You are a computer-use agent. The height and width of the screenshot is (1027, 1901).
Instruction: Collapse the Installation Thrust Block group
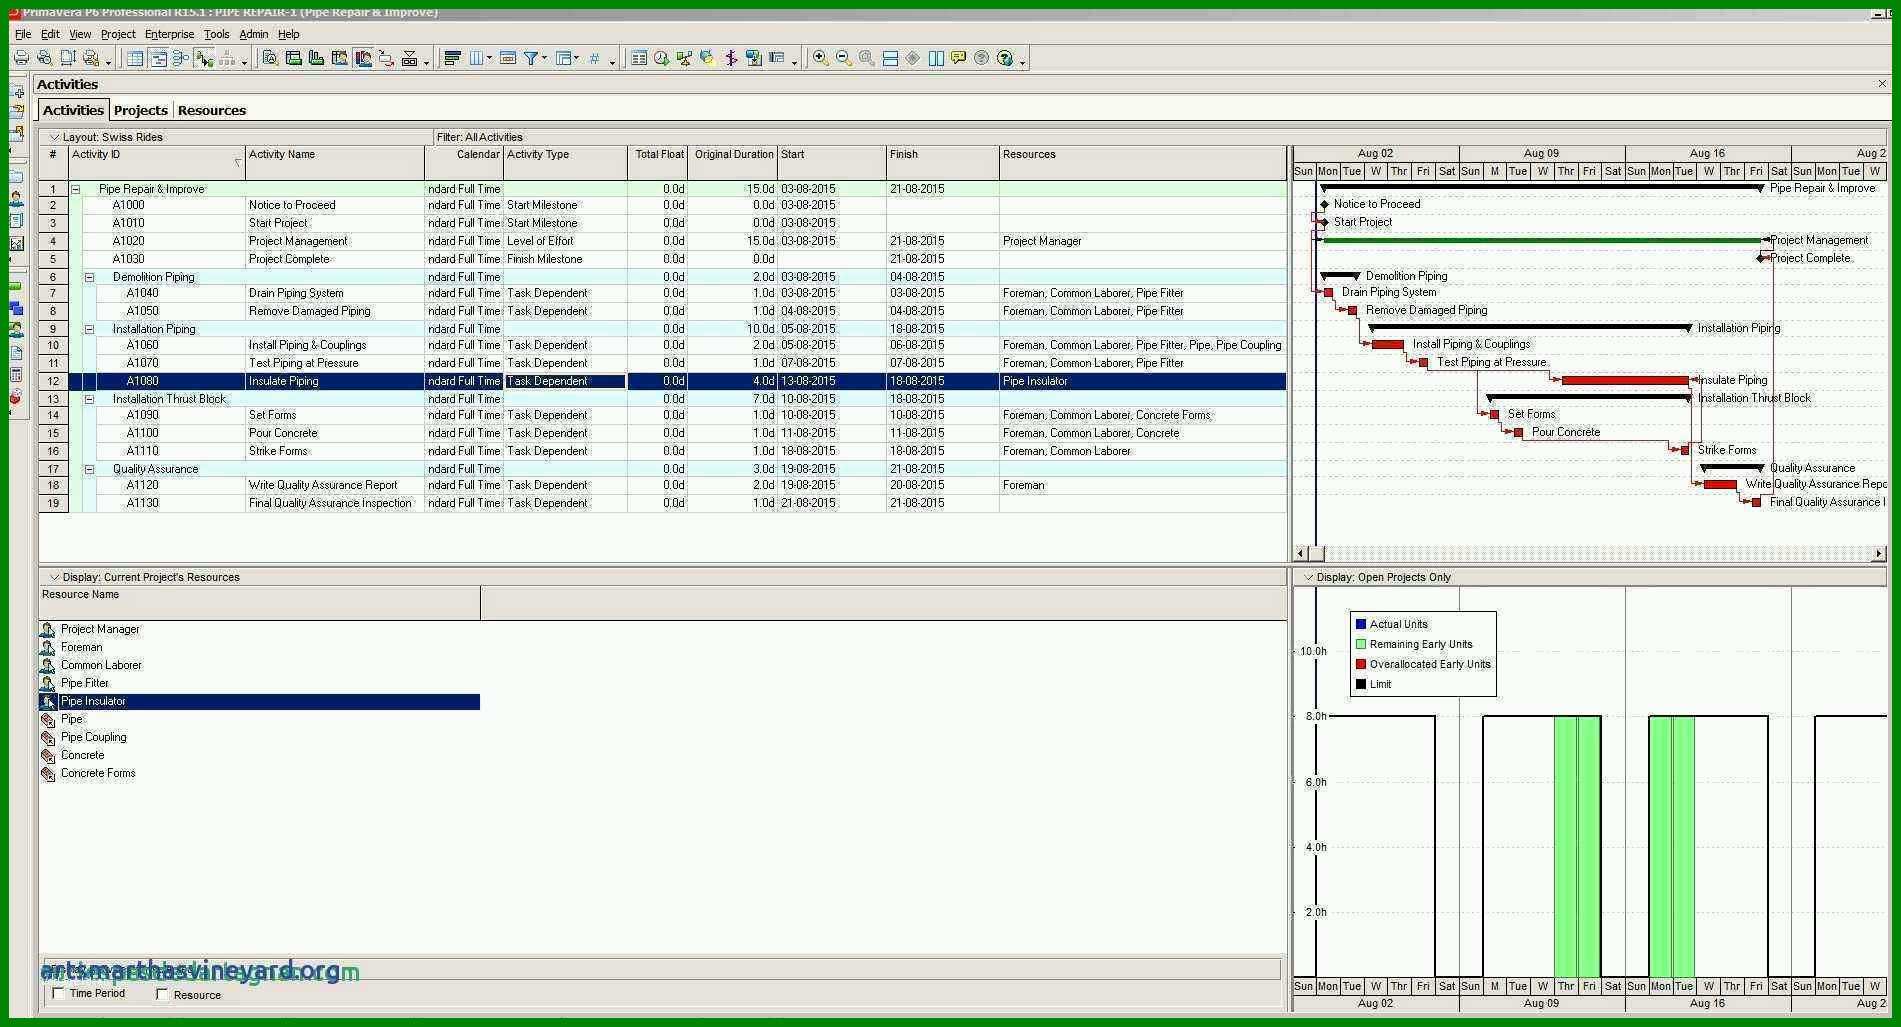tap(89, 399)
